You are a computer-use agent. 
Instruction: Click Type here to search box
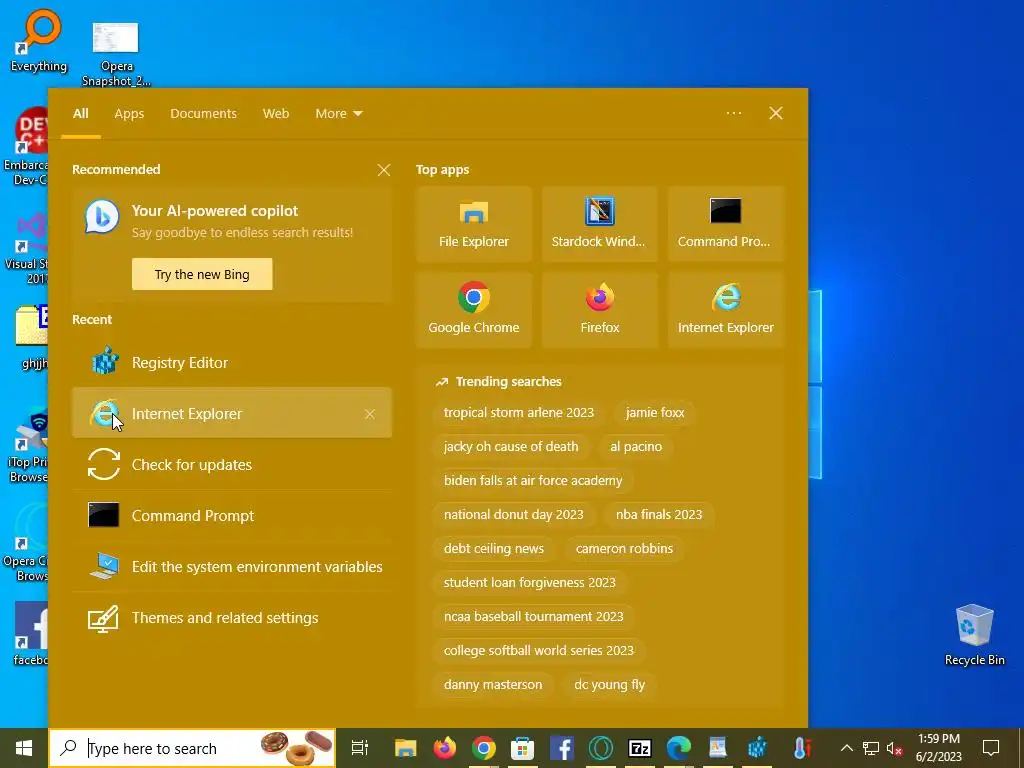(192, 748)
